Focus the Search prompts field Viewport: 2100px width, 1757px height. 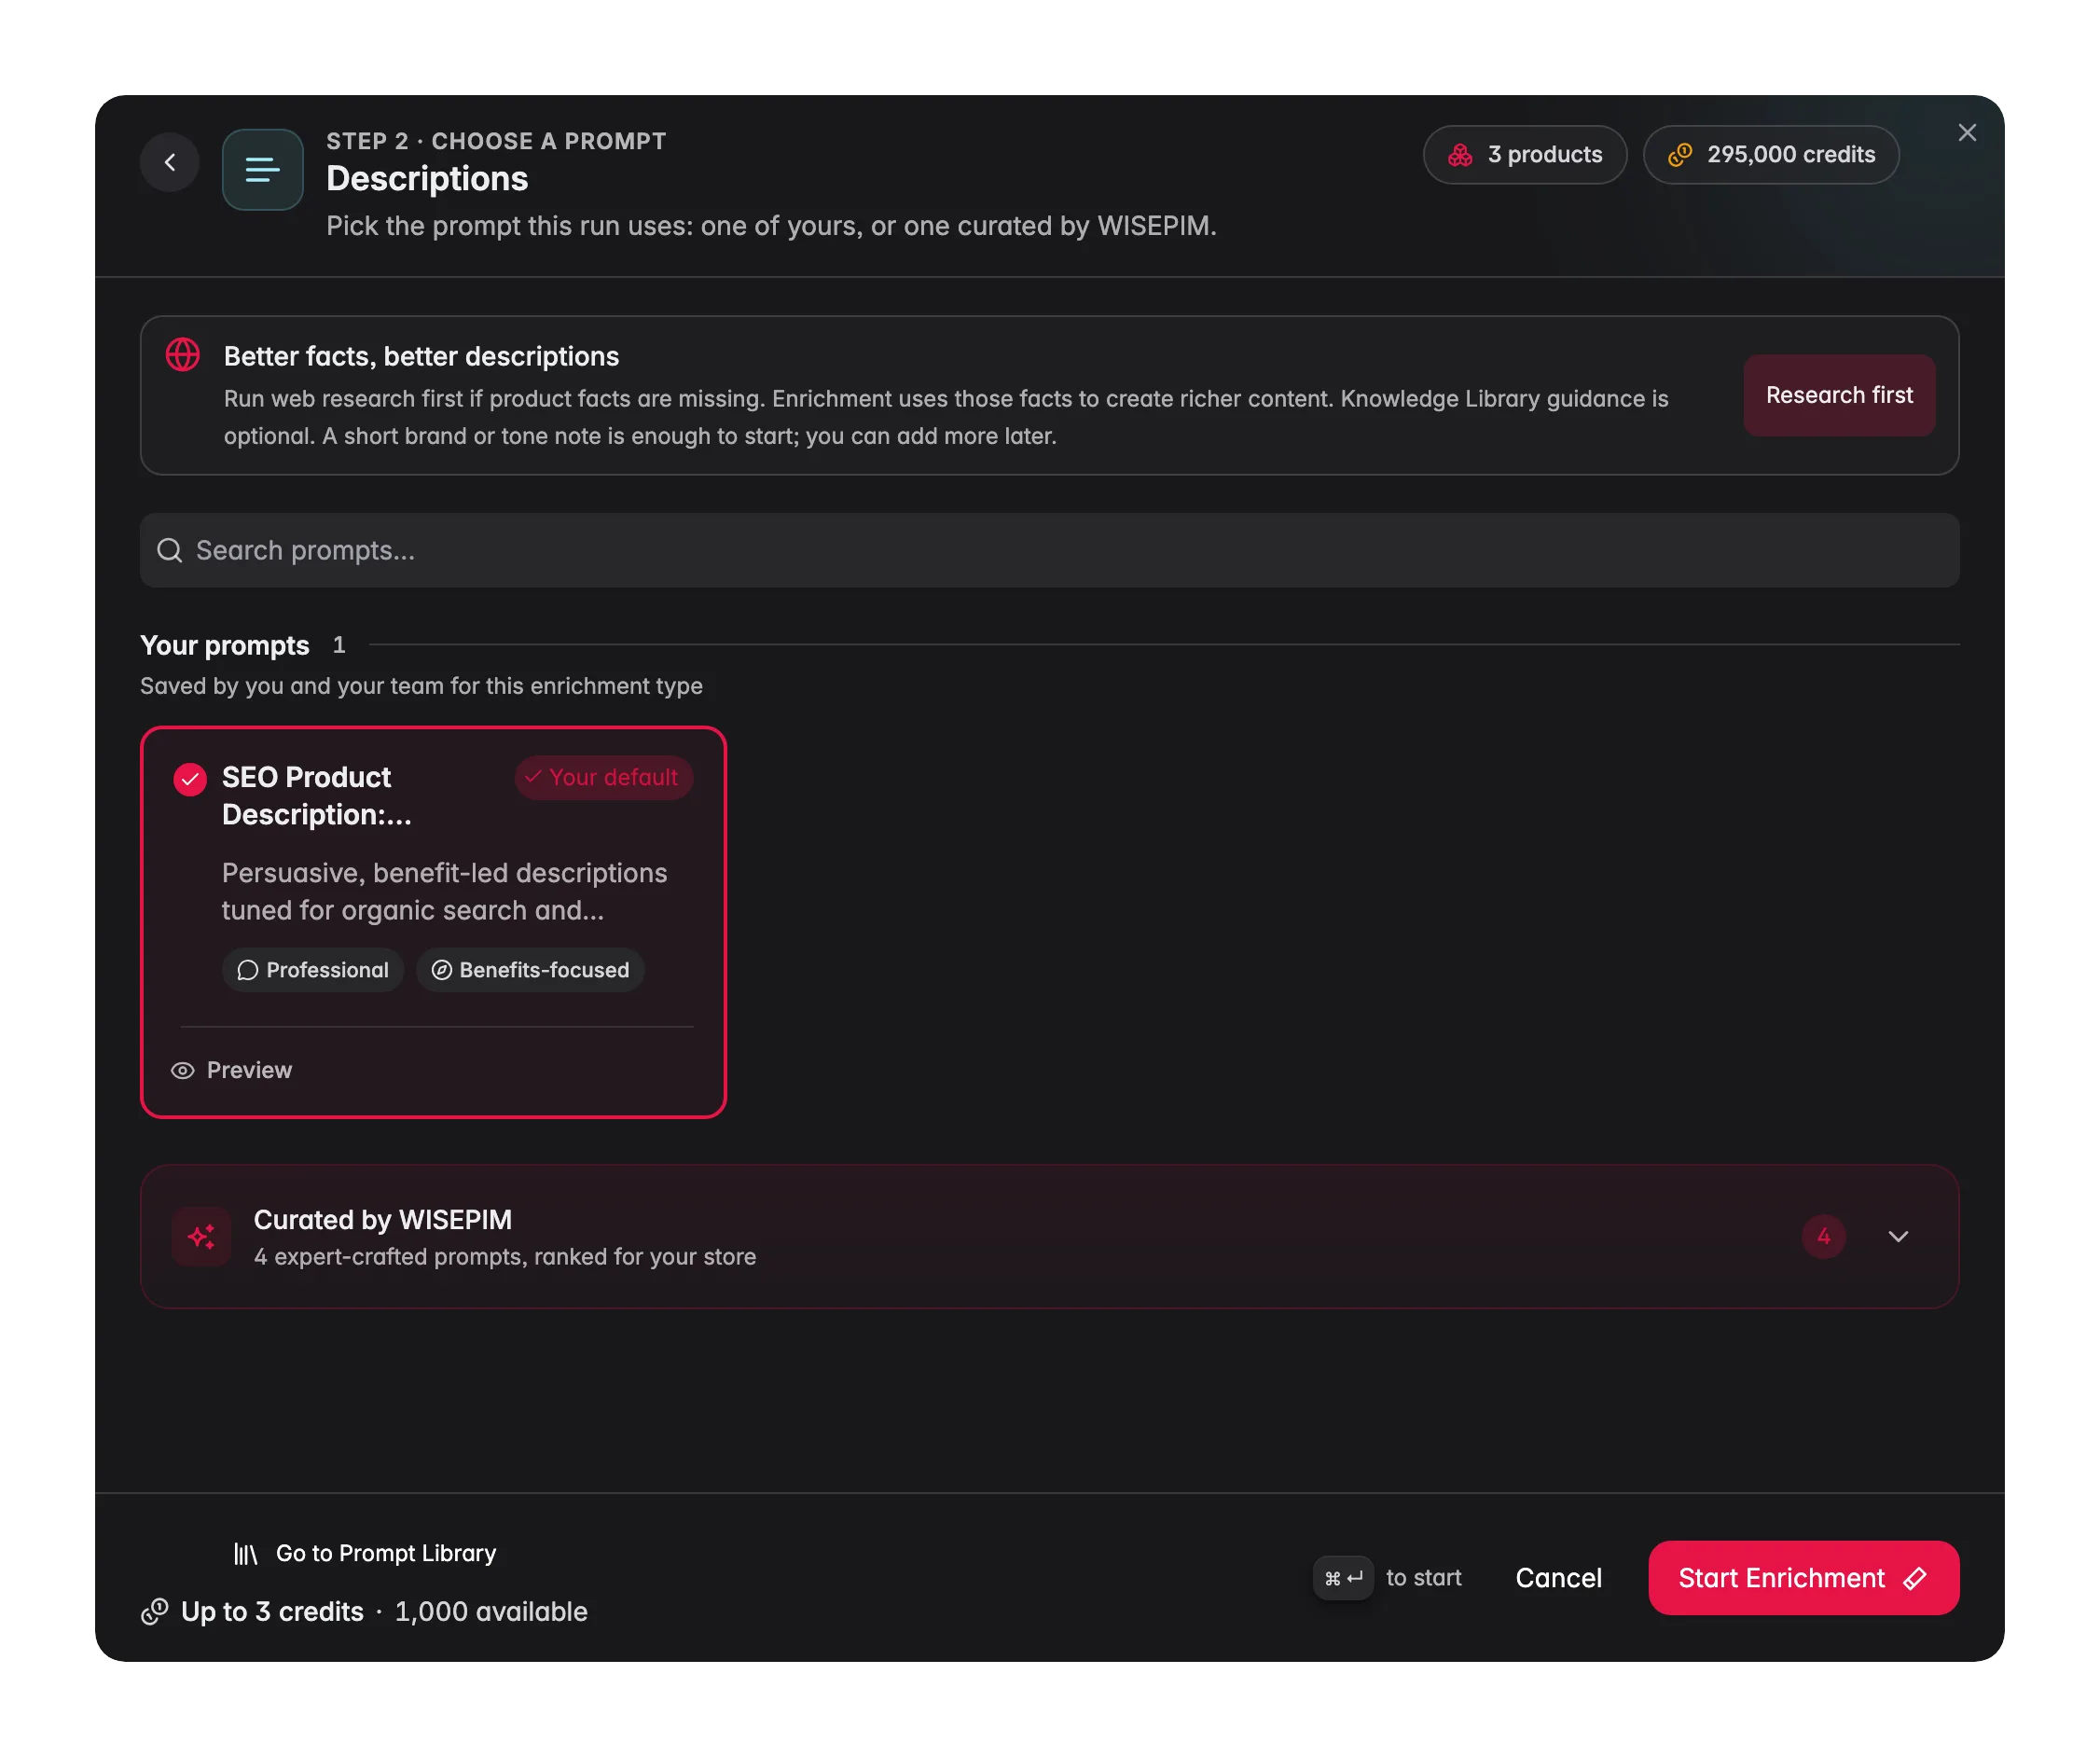(x=1049, y=550)
